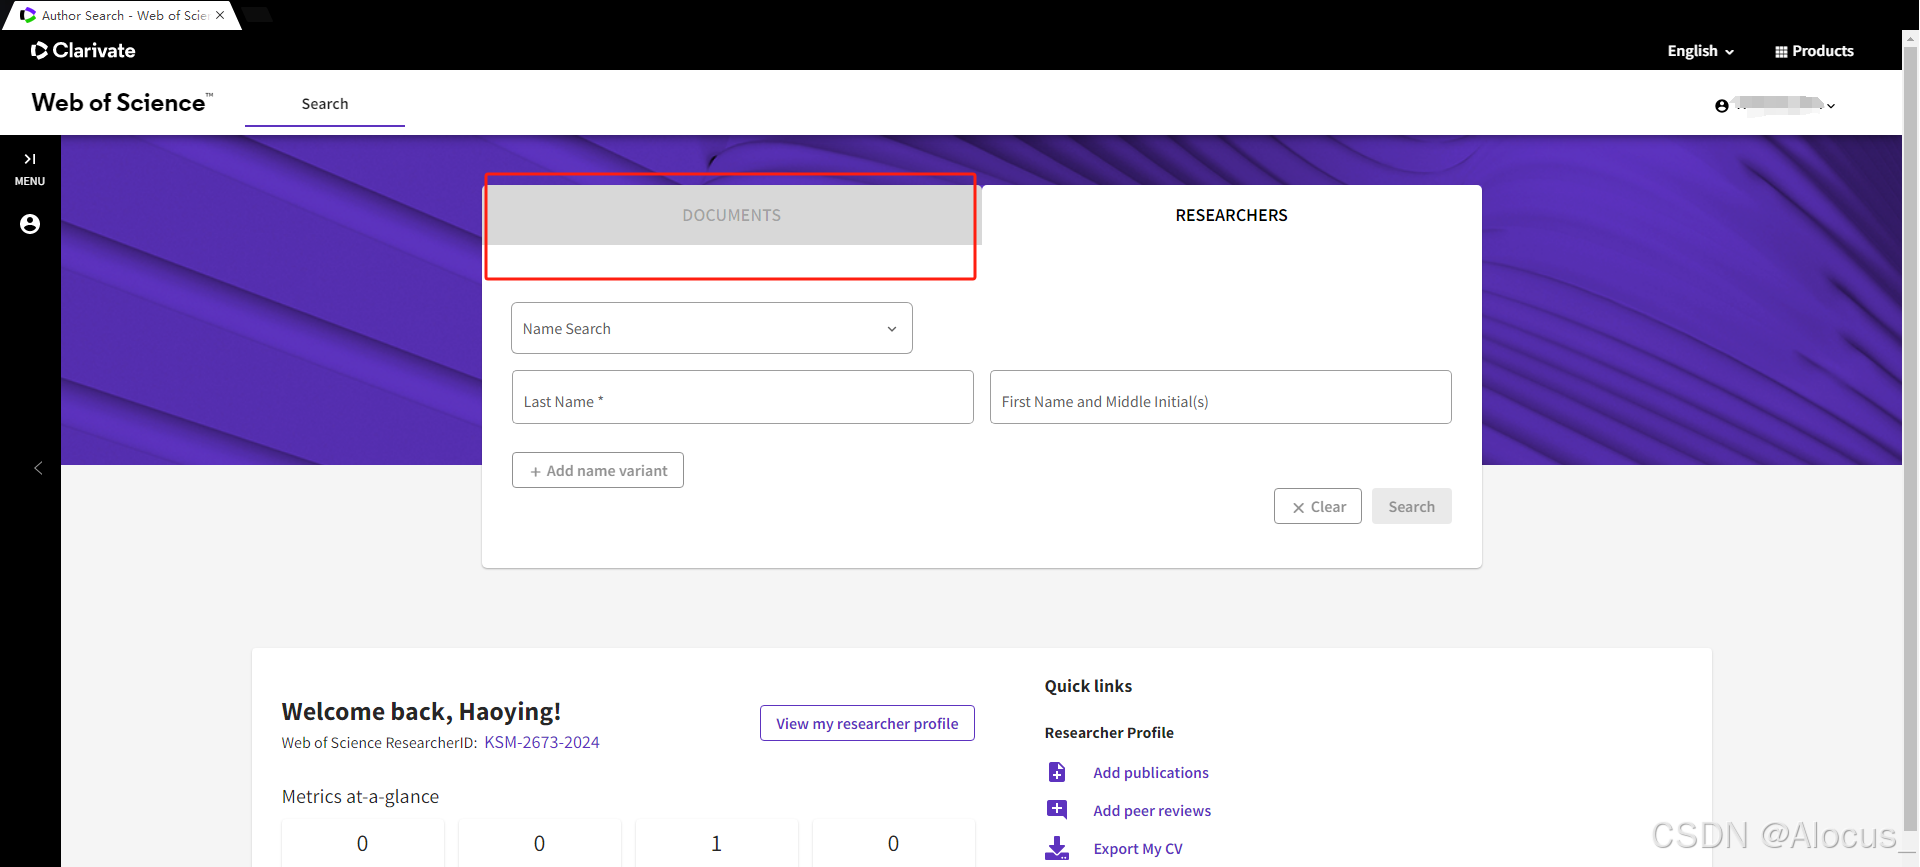Click the metric card showing 1

pos(716,842)
